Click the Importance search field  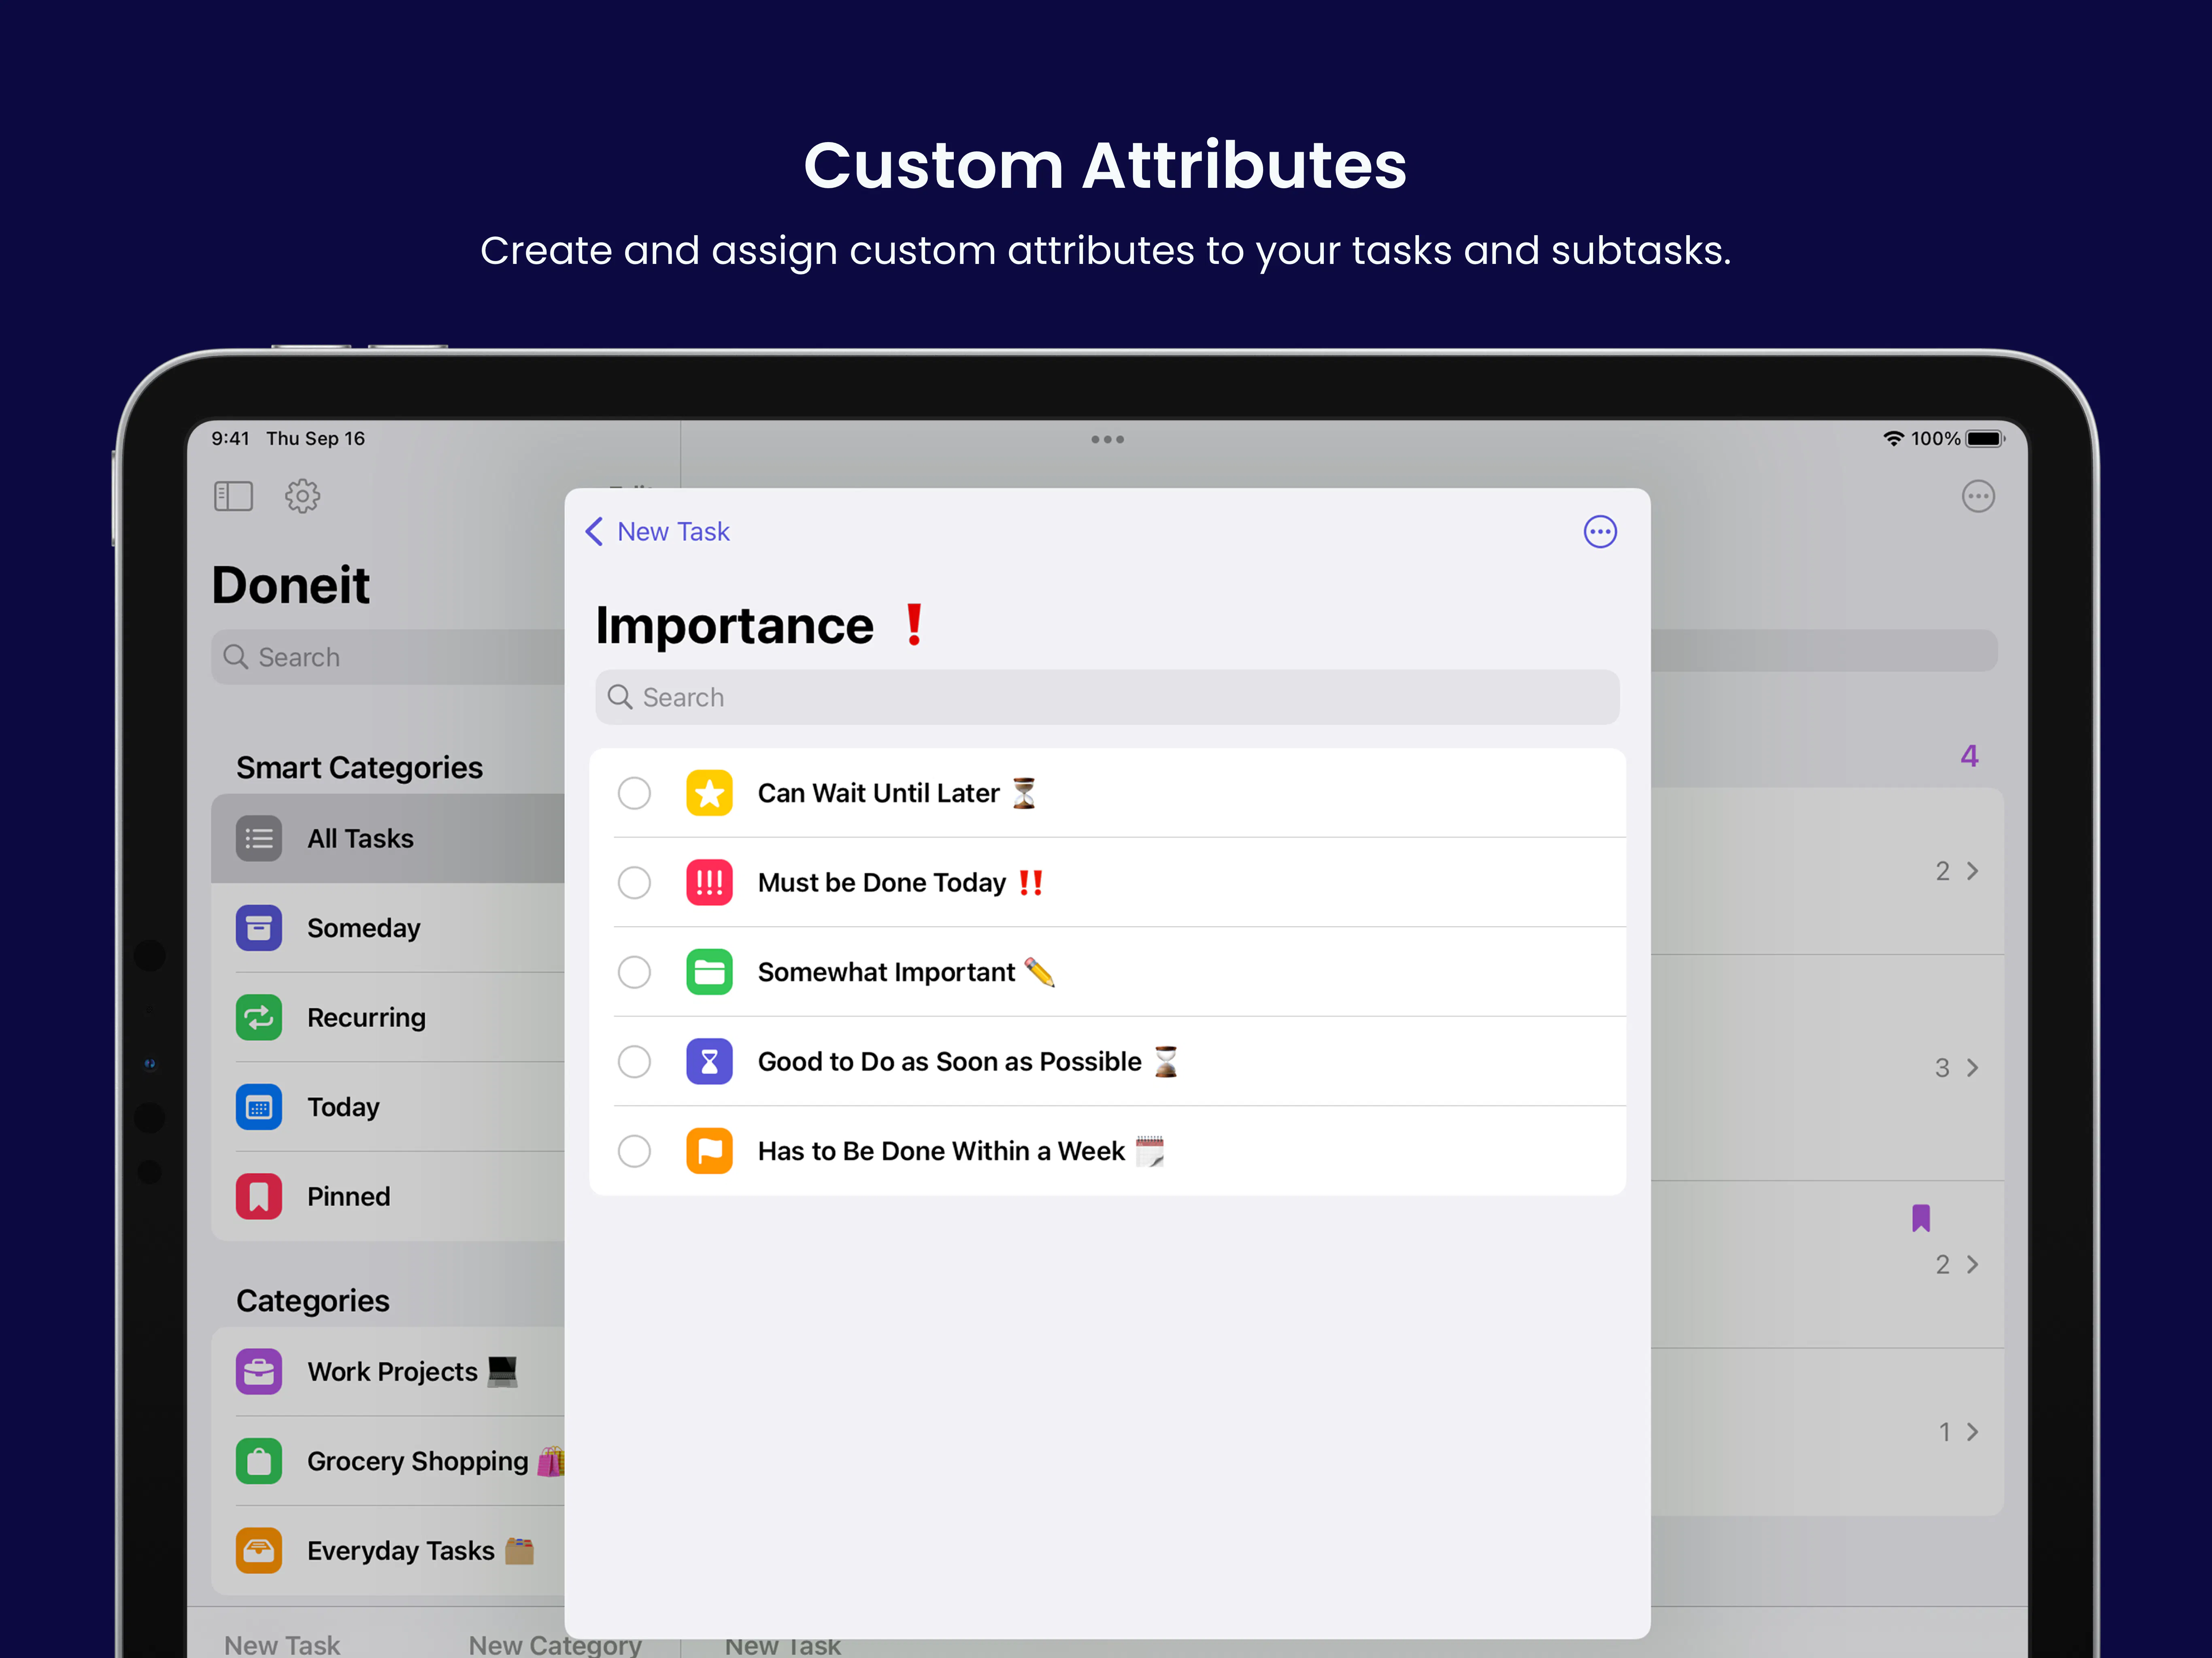pos(1107,697)
